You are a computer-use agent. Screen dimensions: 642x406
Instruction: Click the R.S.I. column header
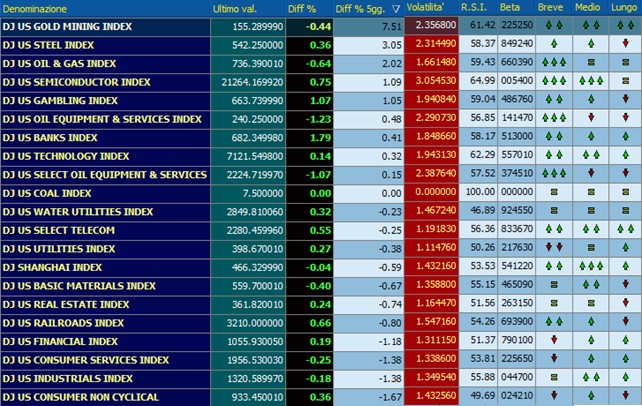click(x=473, y=7)
